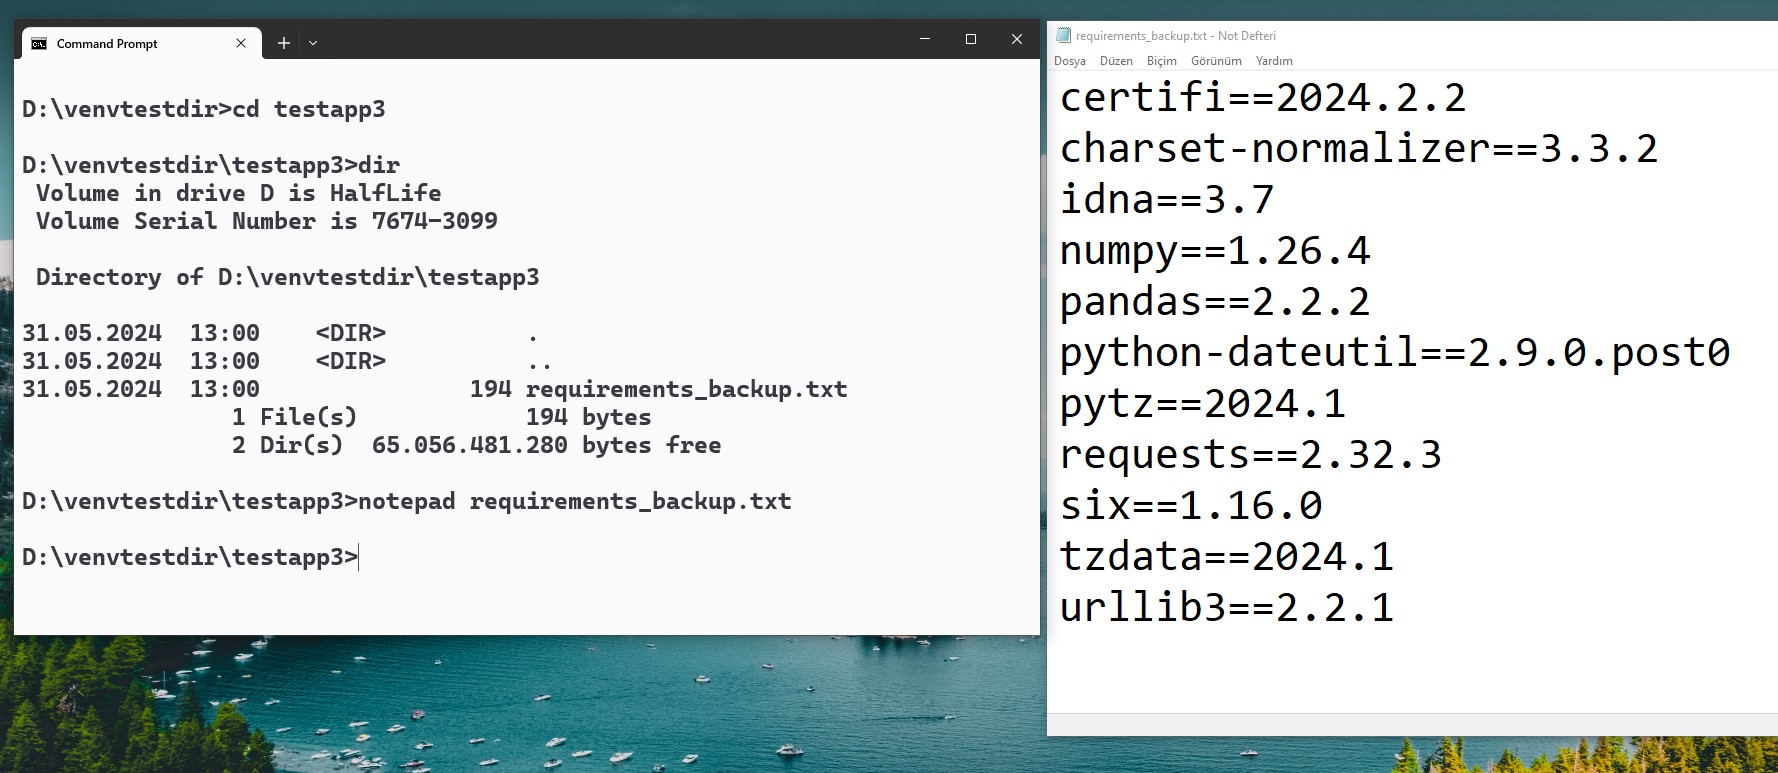
Task: Click the numpy==1.26.4 line
Action: pos(1215,250)
